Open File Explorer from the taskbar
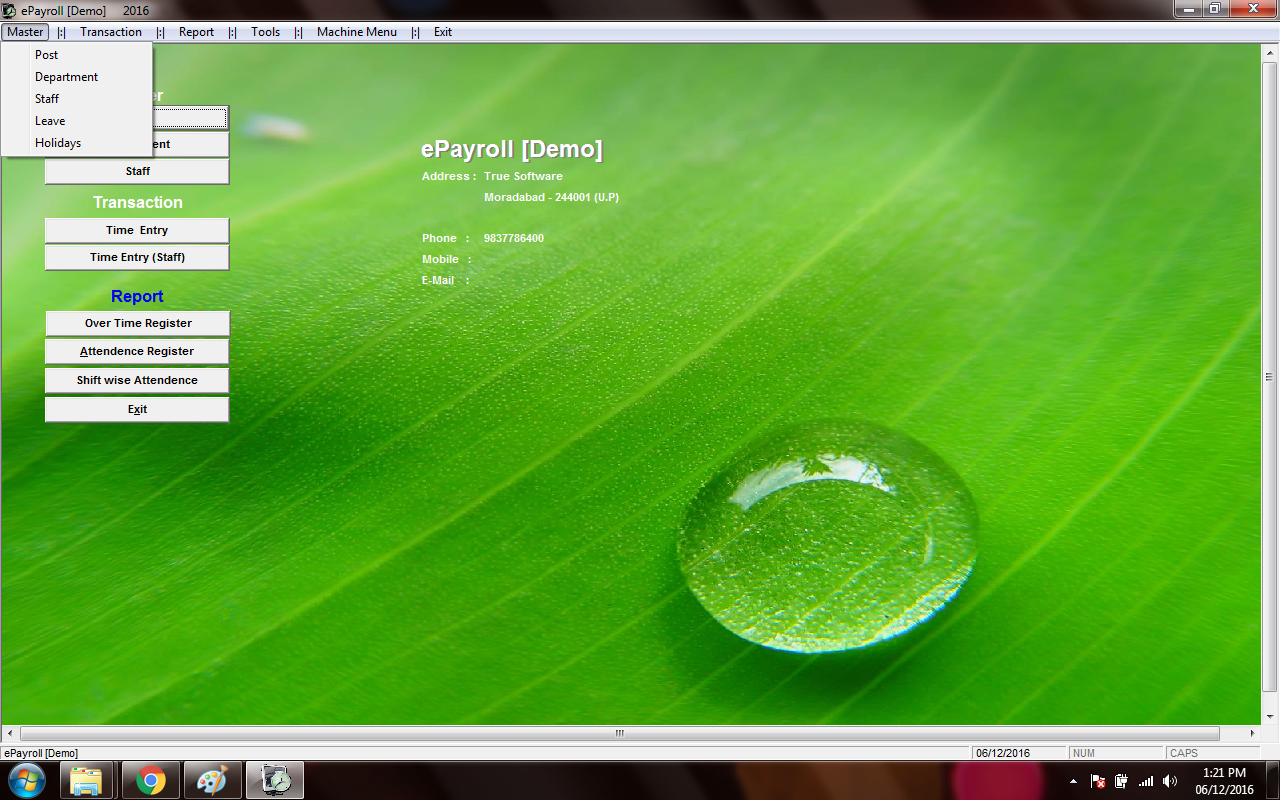The width and height of the screenshot is (1280, 800). (x=86, y=780)
